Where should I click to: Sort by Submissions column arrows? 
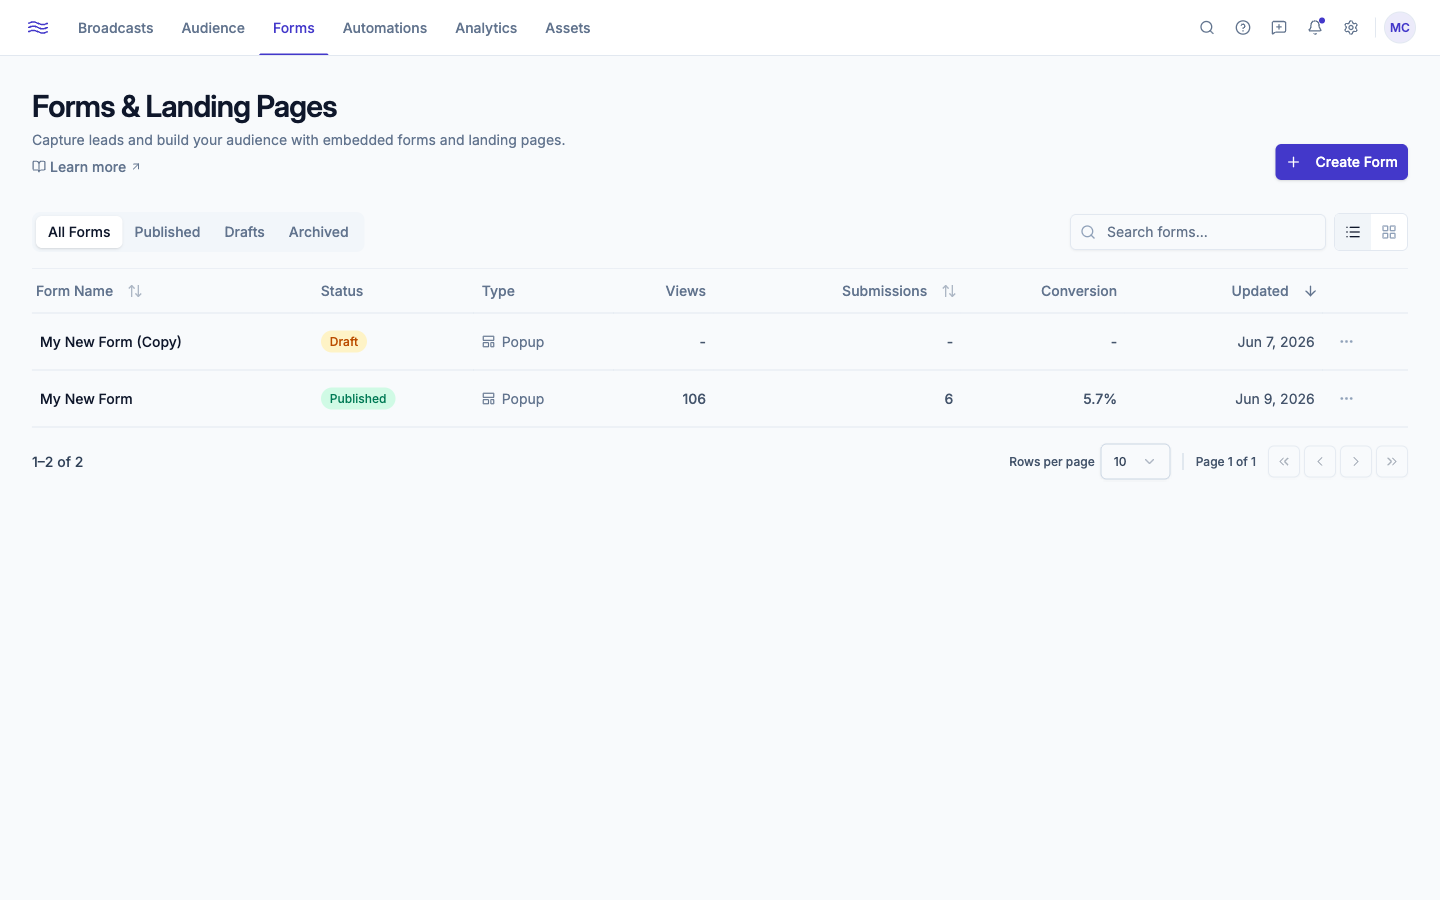949,291
